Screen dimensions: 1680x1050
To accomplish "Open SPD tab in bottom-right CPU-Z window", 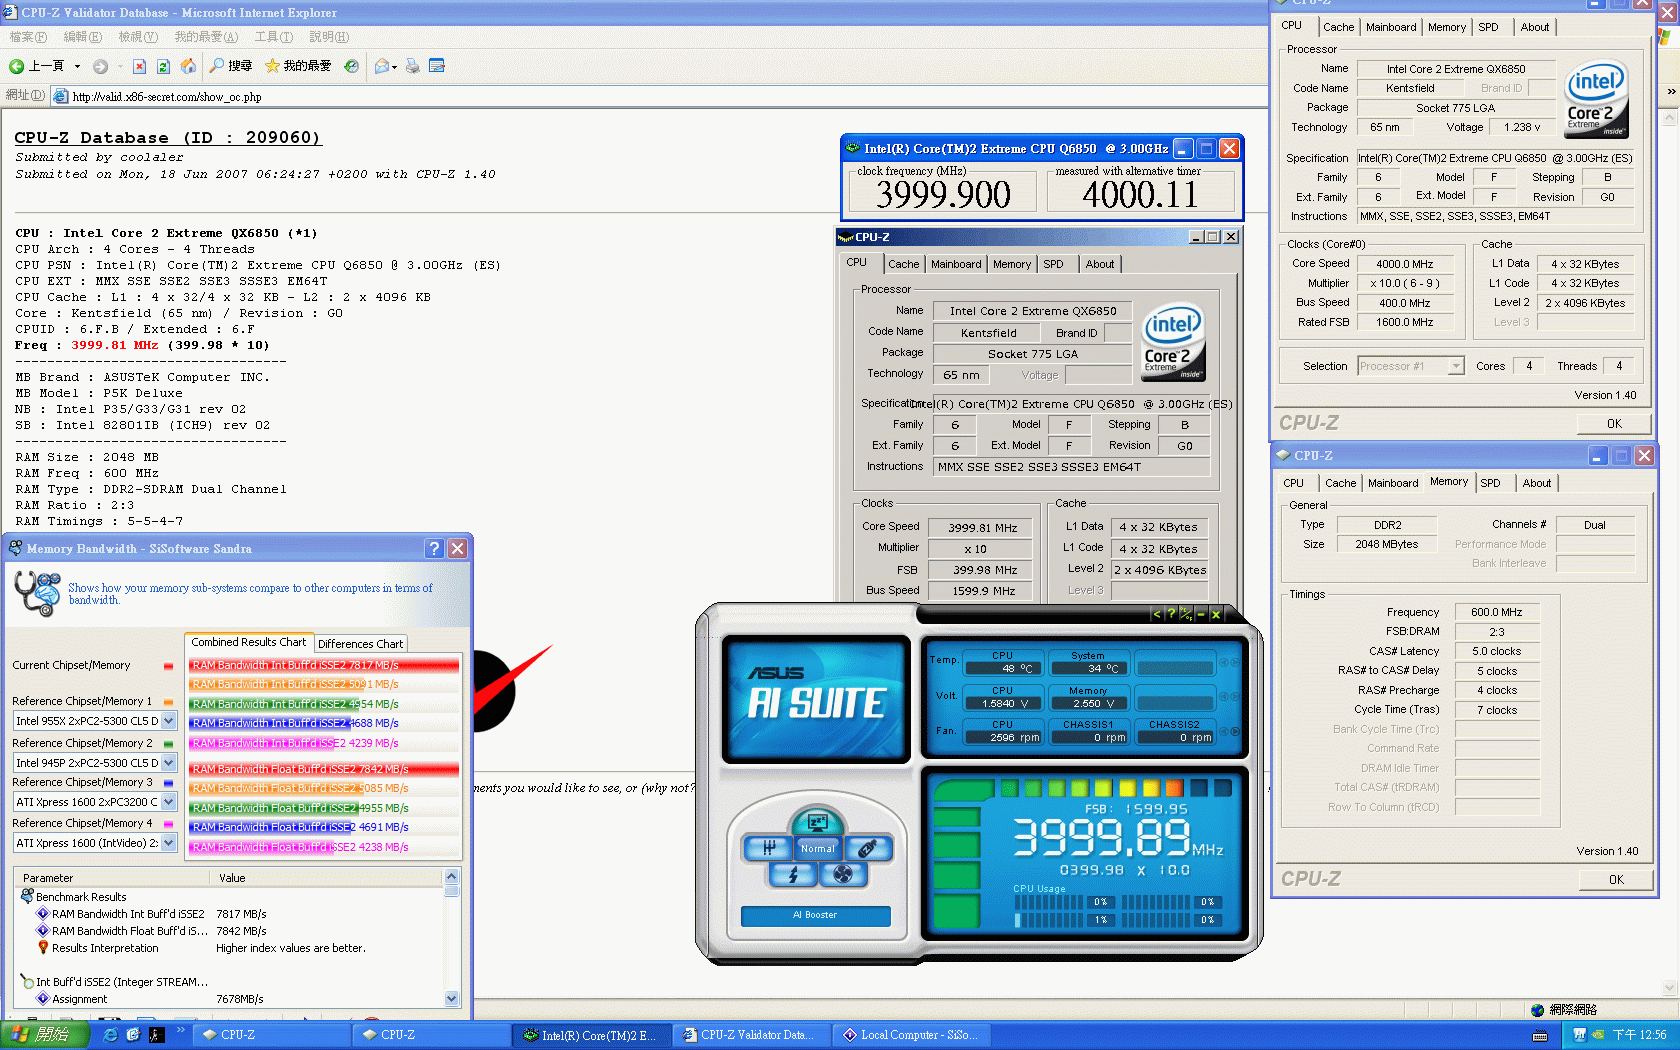I will (x=1490, y=483).
